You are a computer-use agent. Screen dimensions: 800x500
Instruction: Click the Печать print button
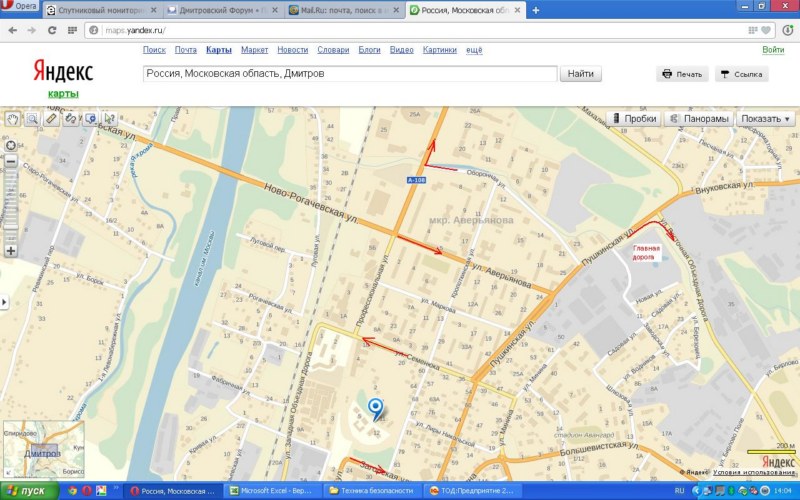click(x=681, y=74)
